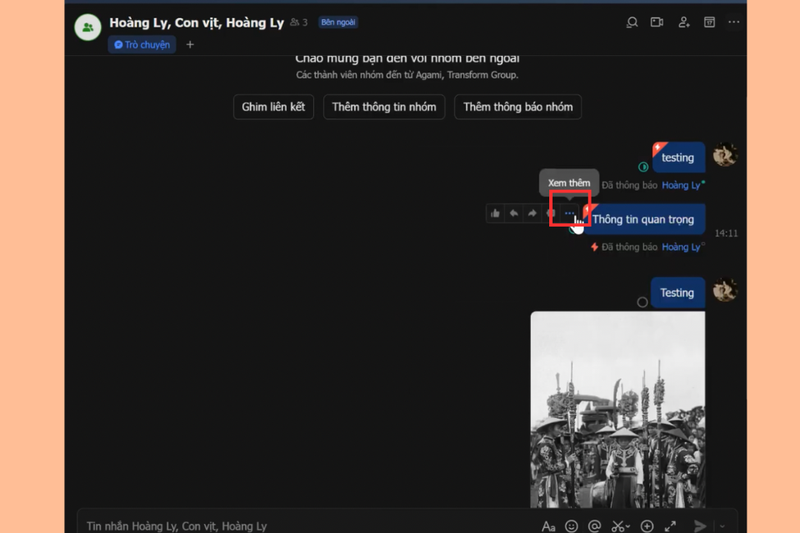This screenshot has height=533, width=800.
Task: Open search in chat icon
Action: pyautogui.click(x=632, y=22)
